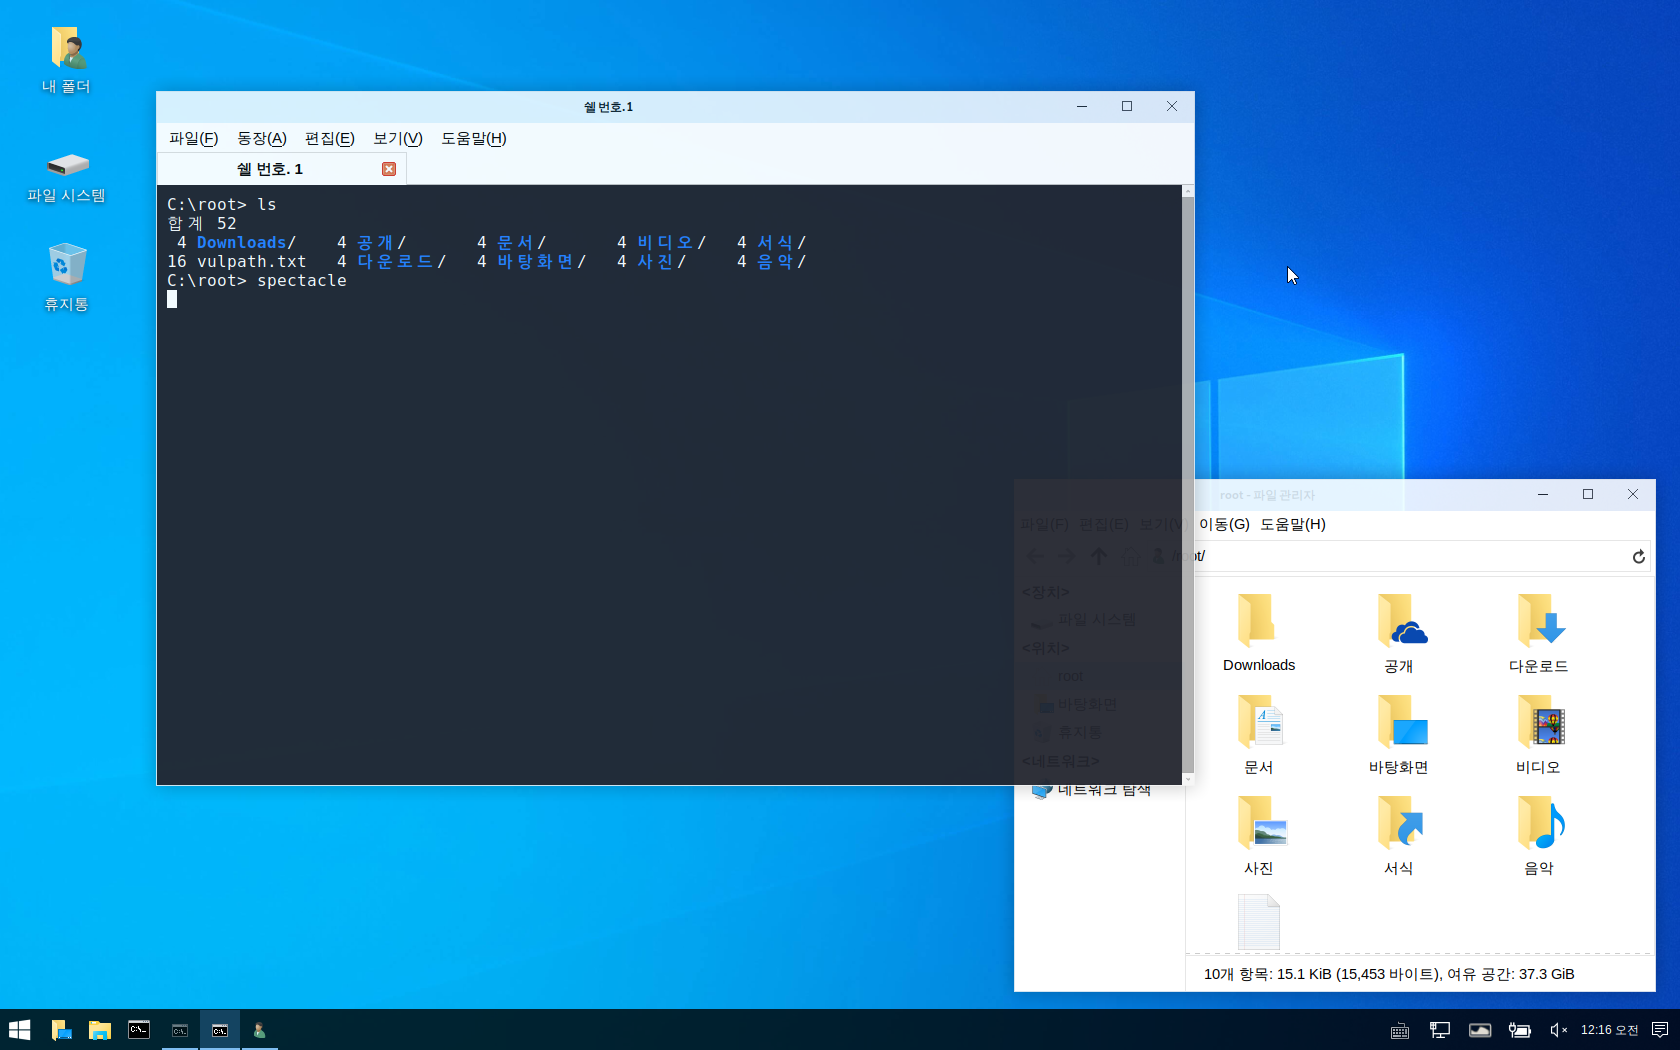Viewport: 1680px width, 1050px height.
Task: Select the Downloads folder in file manager
Action: coord(1259,633)
